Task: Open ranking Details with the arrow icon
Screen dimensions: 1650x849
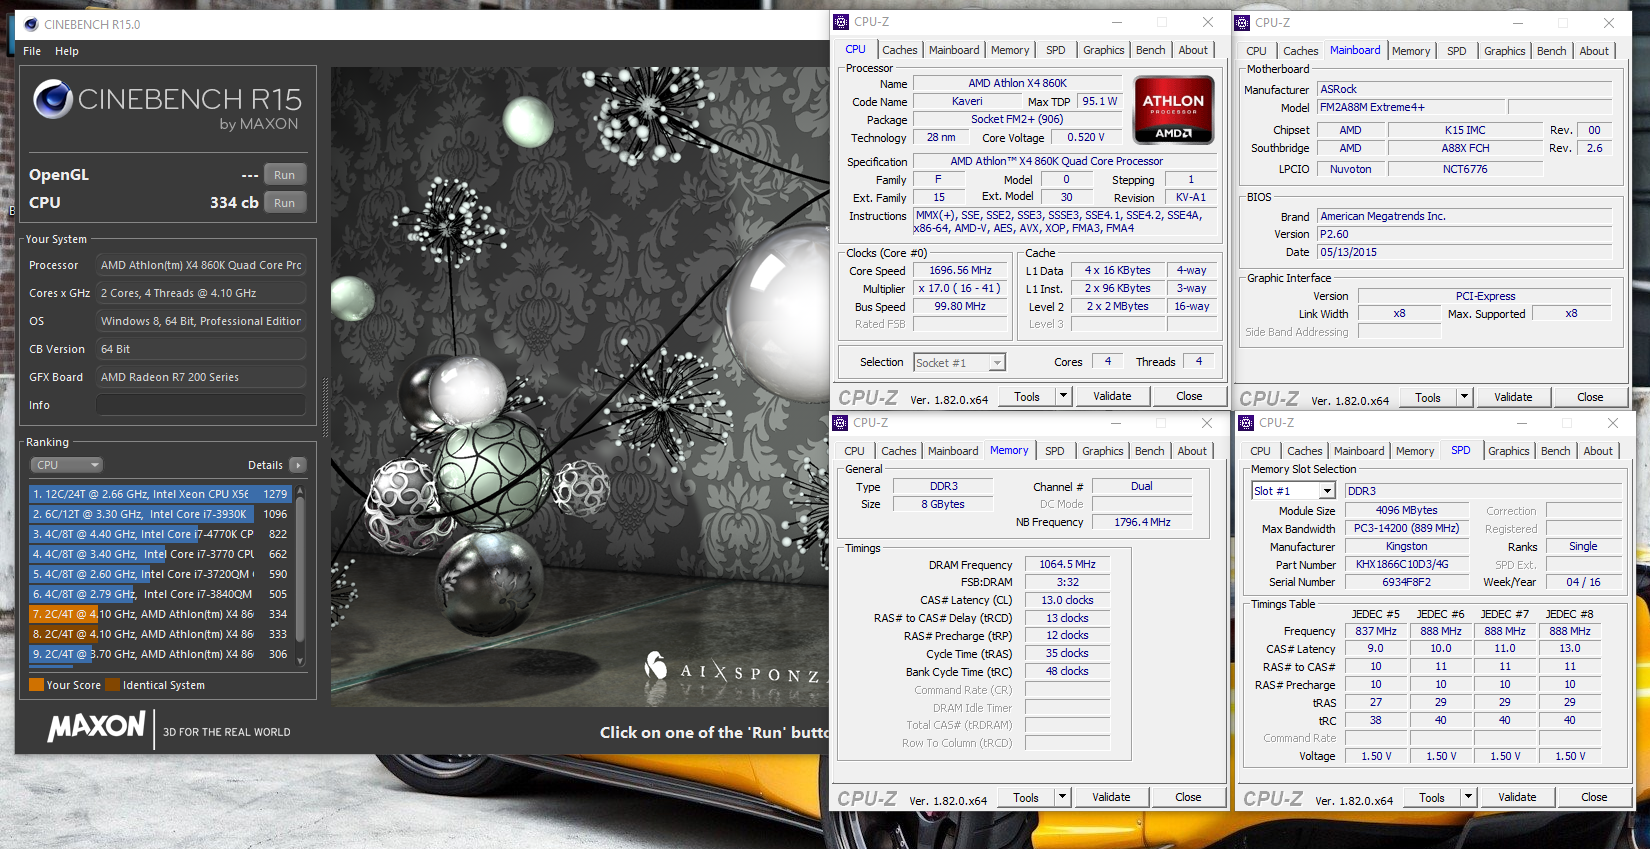Action: click(297, 465)
